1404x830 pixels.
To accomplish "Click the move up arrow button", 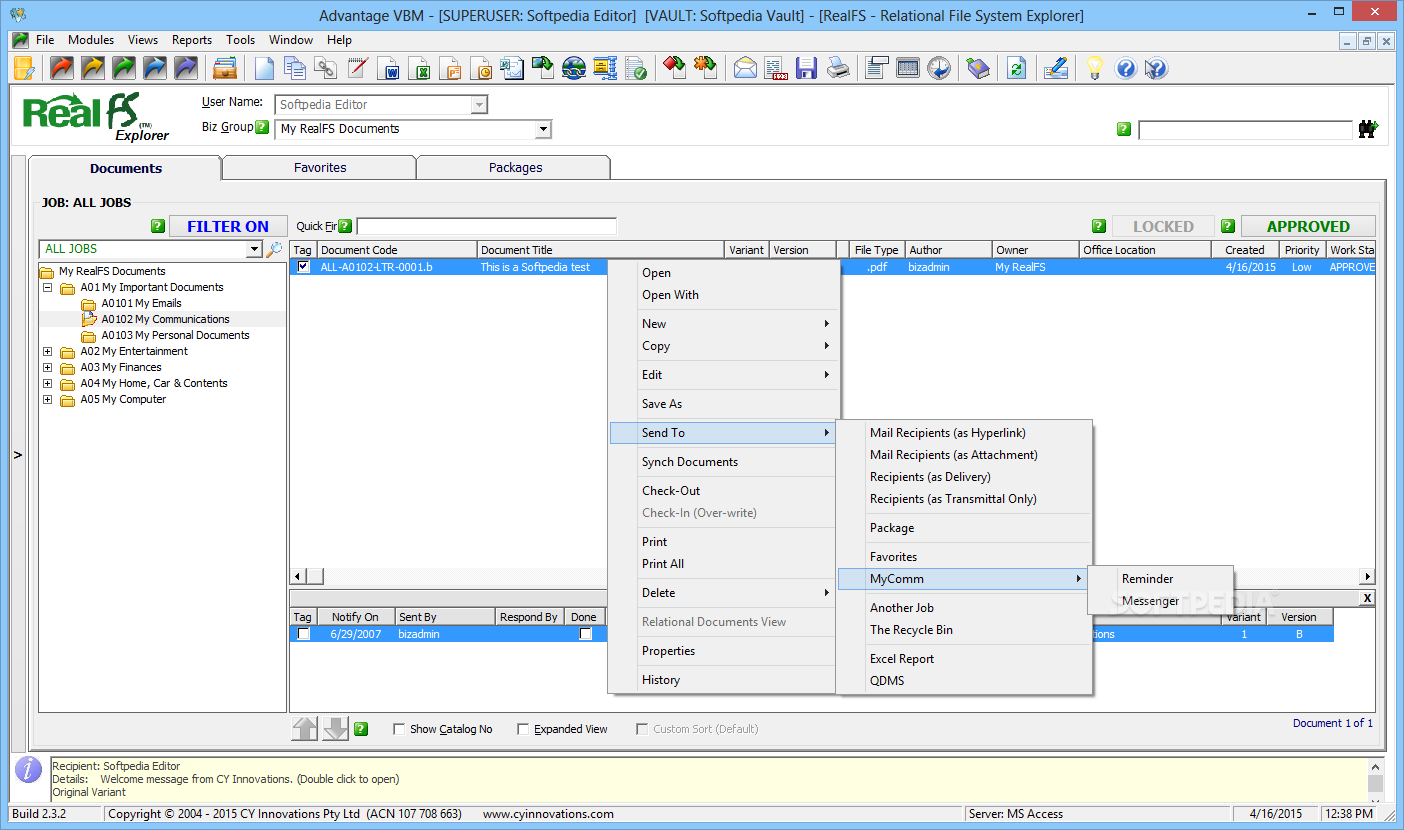I will 304,729.
